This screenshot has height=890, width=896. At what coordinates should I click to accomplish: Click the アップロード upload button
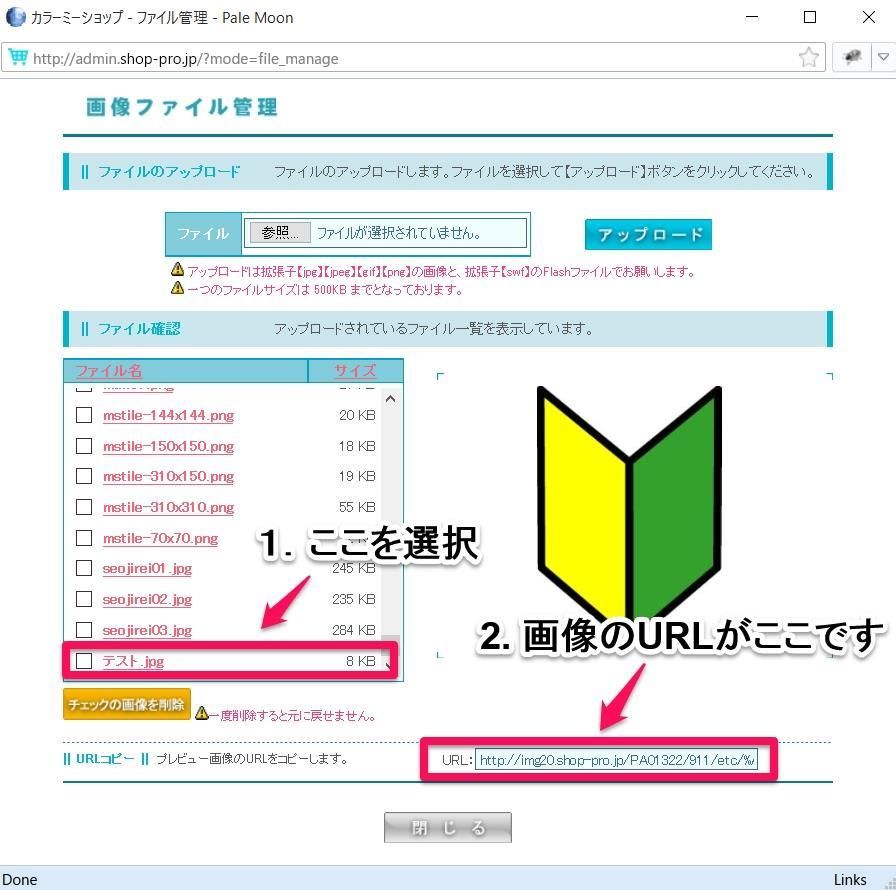click(648, 235)
